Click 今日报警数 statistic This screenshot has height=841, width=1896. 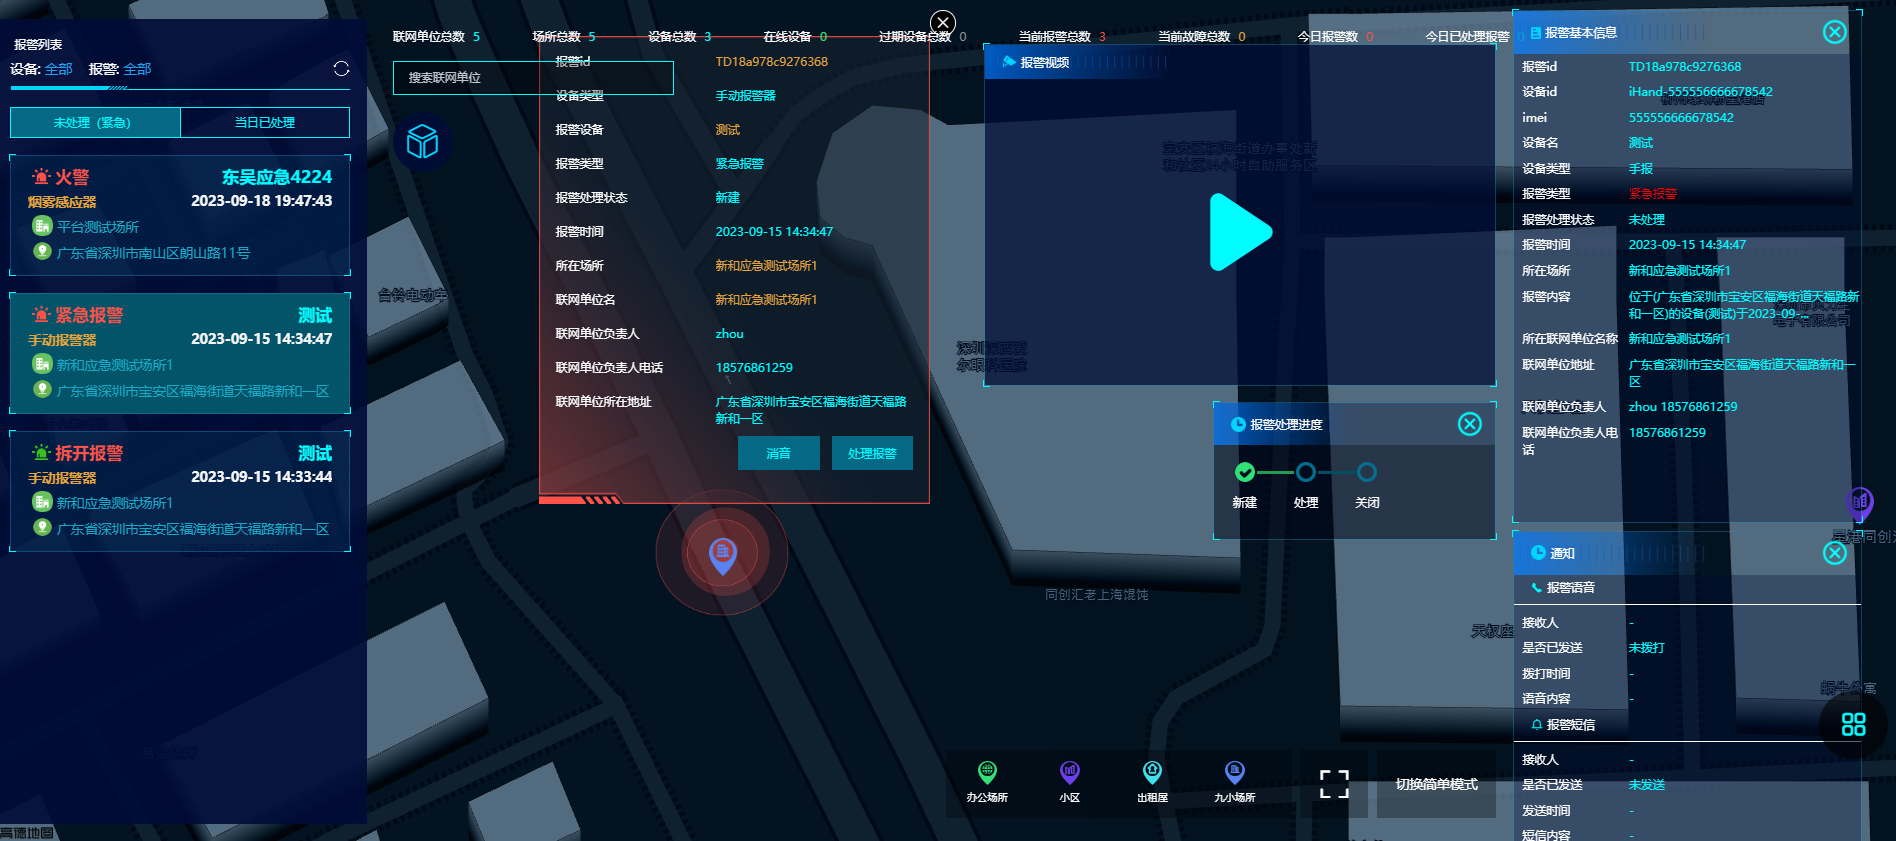(1336, 37)
